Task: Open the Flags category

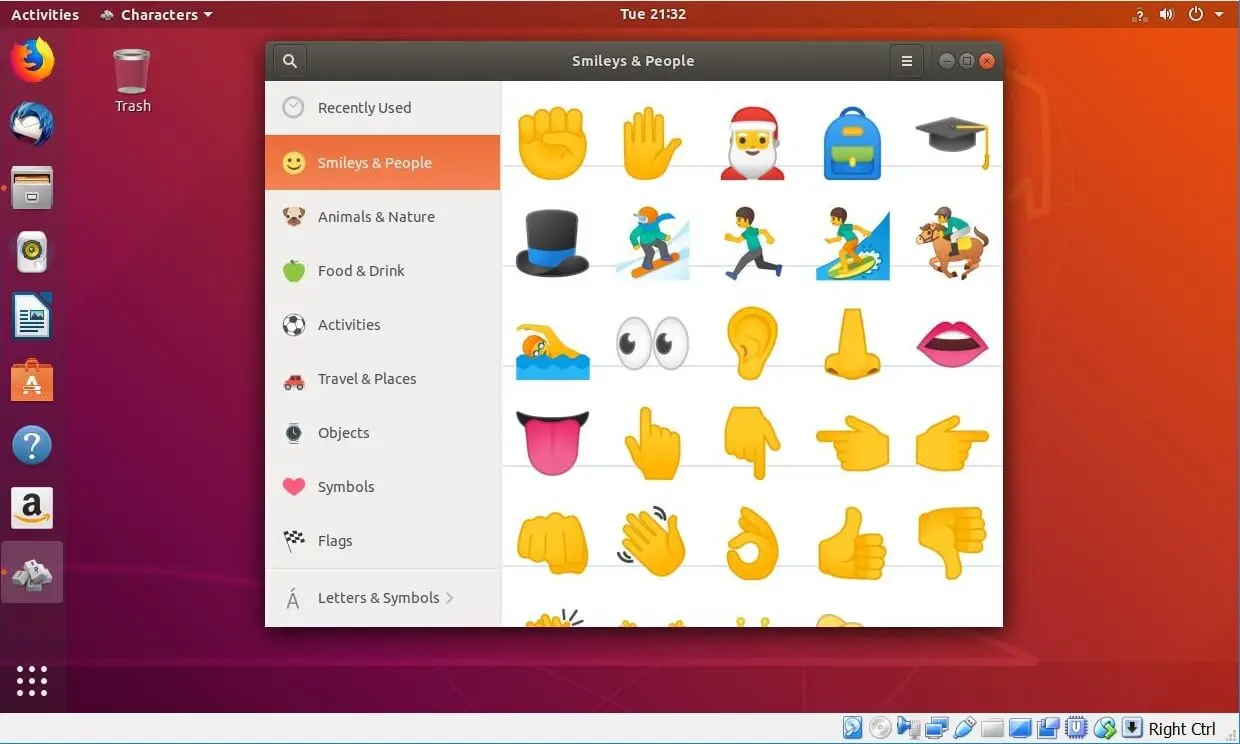Action: [383, 540]
